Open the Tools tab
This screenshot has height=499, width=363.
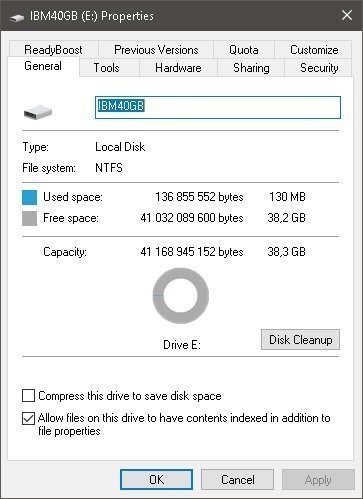click(106, 68)
